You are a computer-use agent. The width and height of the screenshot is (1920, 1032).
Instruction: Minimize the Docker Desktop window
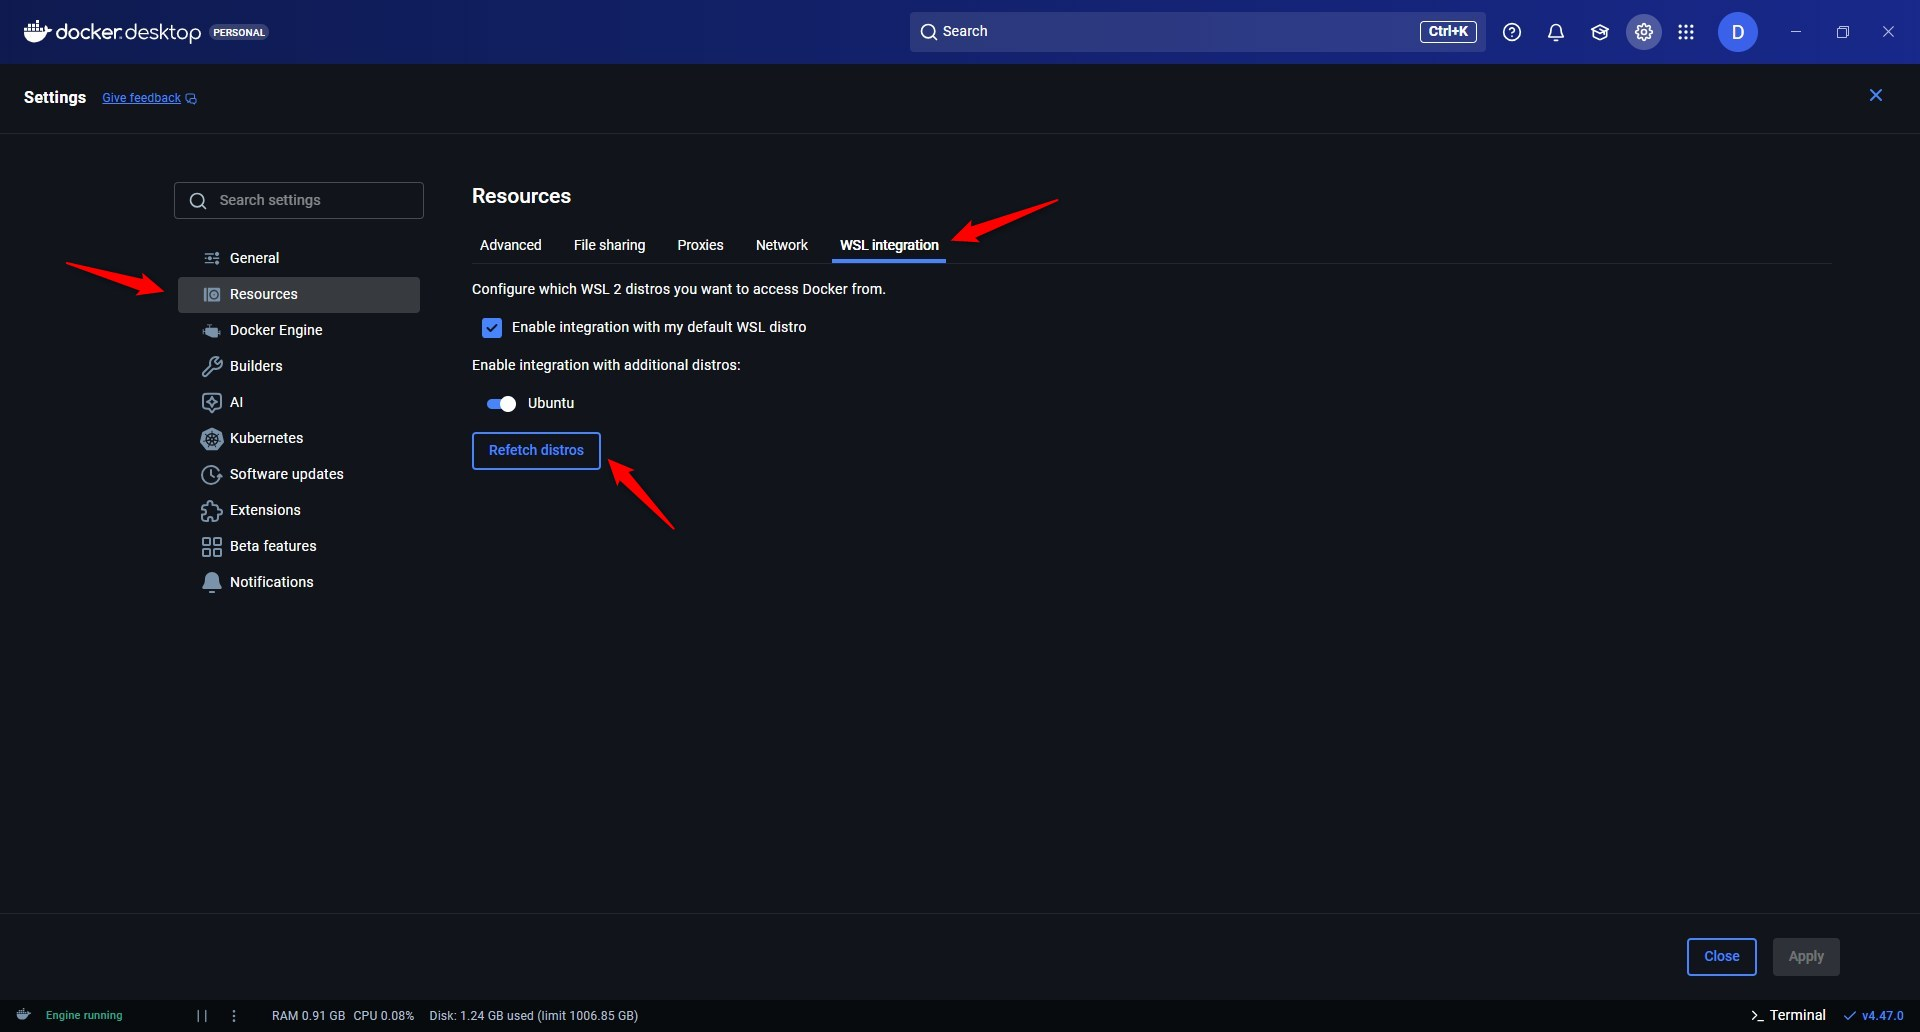pos(1796,32)
